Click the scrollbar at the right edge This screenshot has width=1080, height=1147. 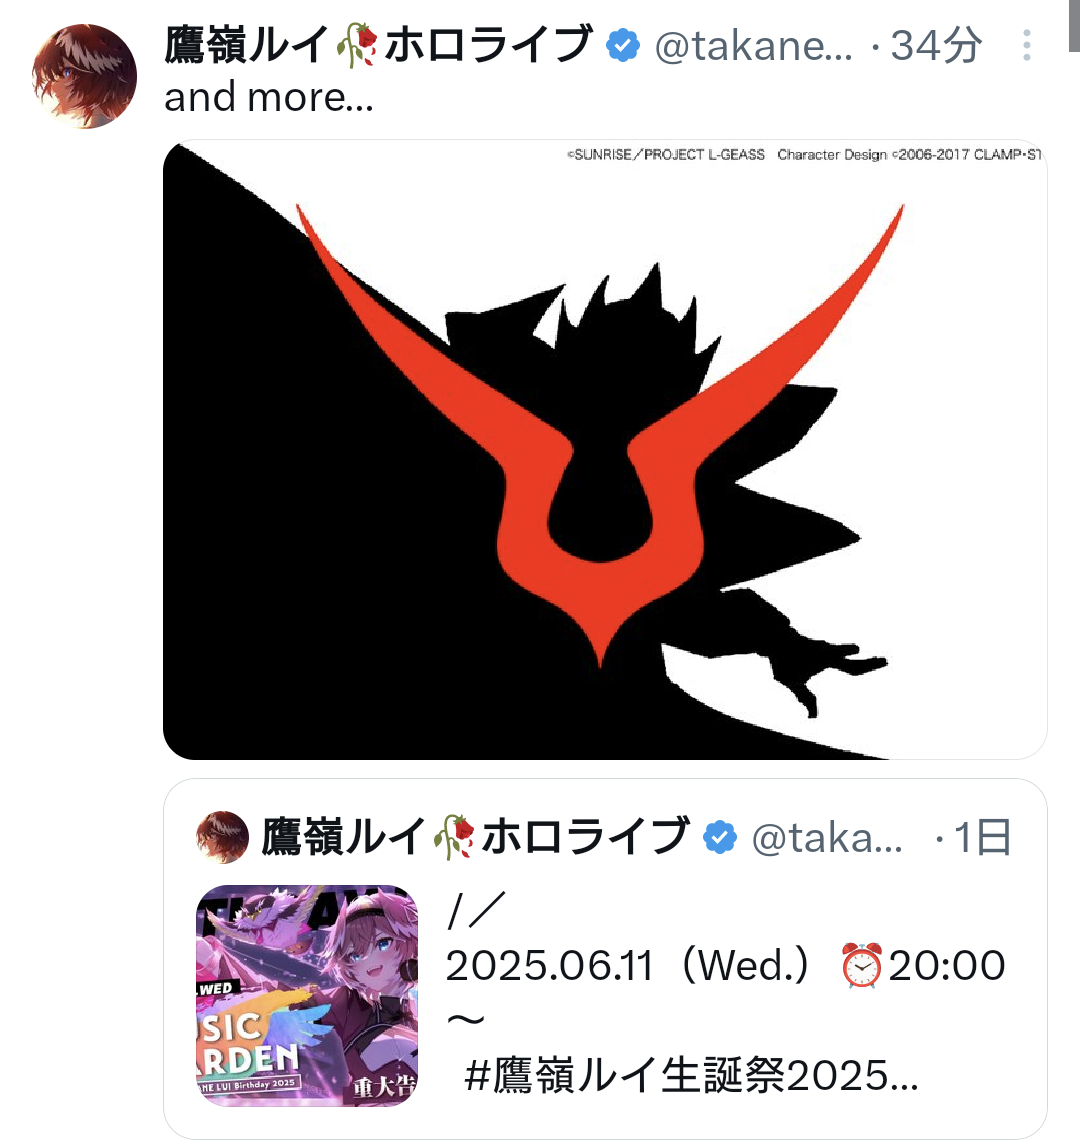point(1074,26)
